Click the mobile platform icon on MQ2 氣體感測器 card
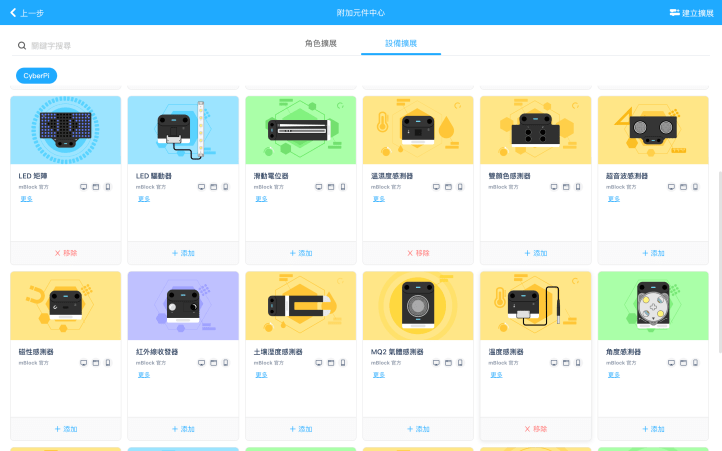The height and width of the screenshot is (451, 722). [460, 363]
